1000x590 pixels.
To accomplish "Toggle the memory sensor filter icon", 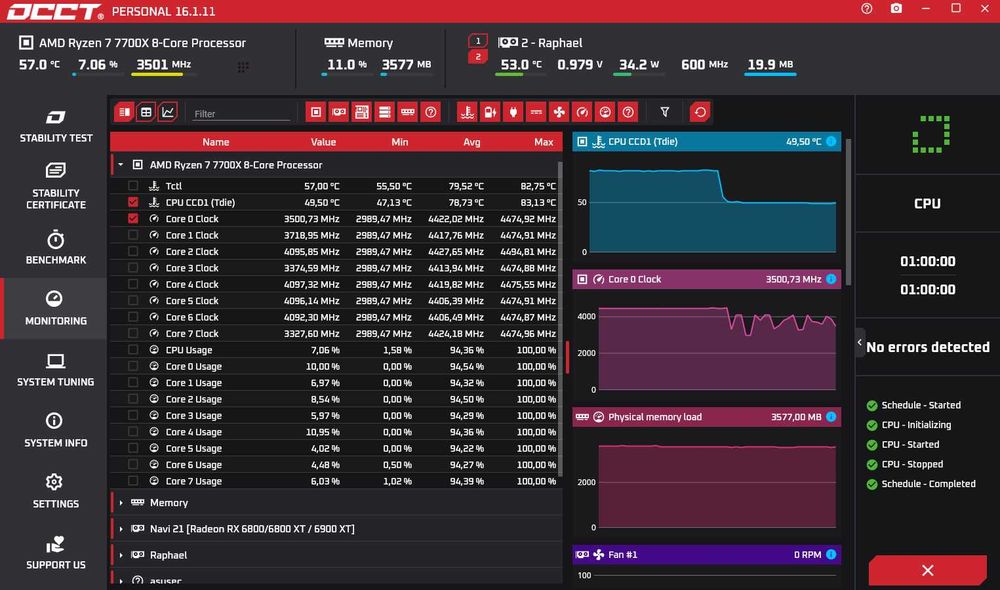I will [408, 112].
